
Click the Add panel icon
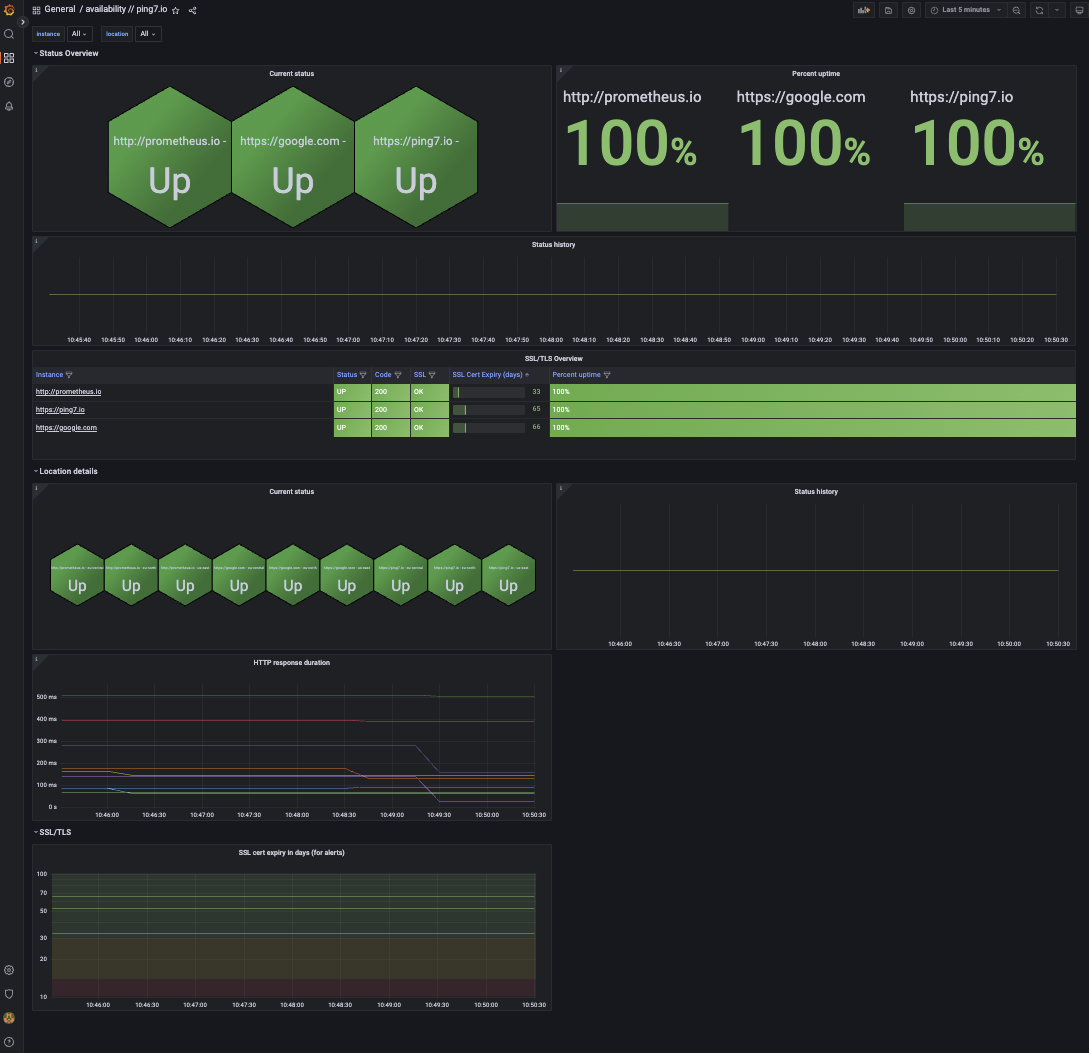click(863, 10)
